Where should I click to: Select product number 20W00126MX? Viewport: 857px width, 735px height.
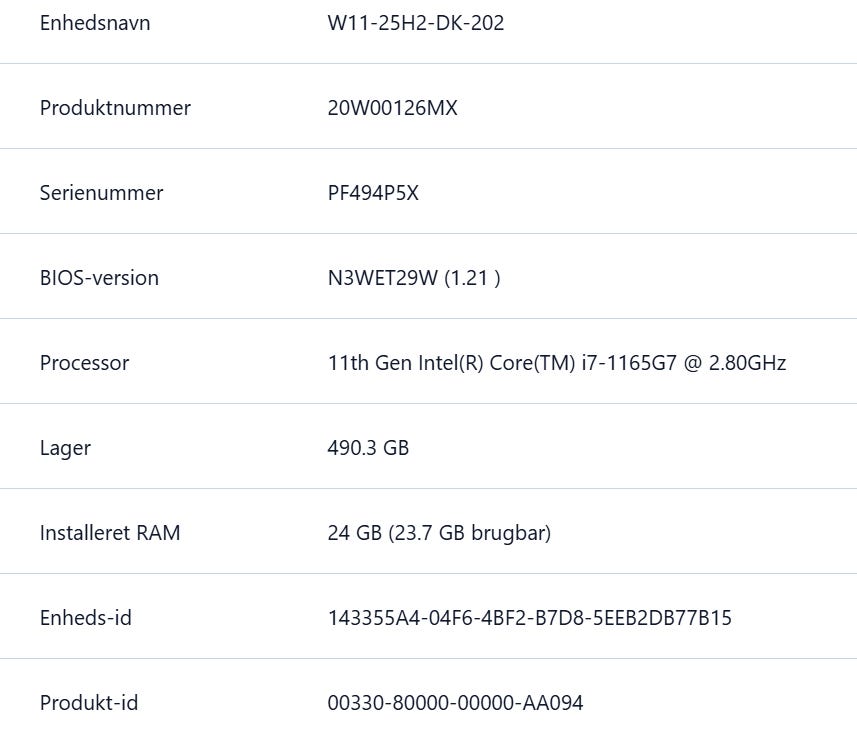(x=392, y=108)
